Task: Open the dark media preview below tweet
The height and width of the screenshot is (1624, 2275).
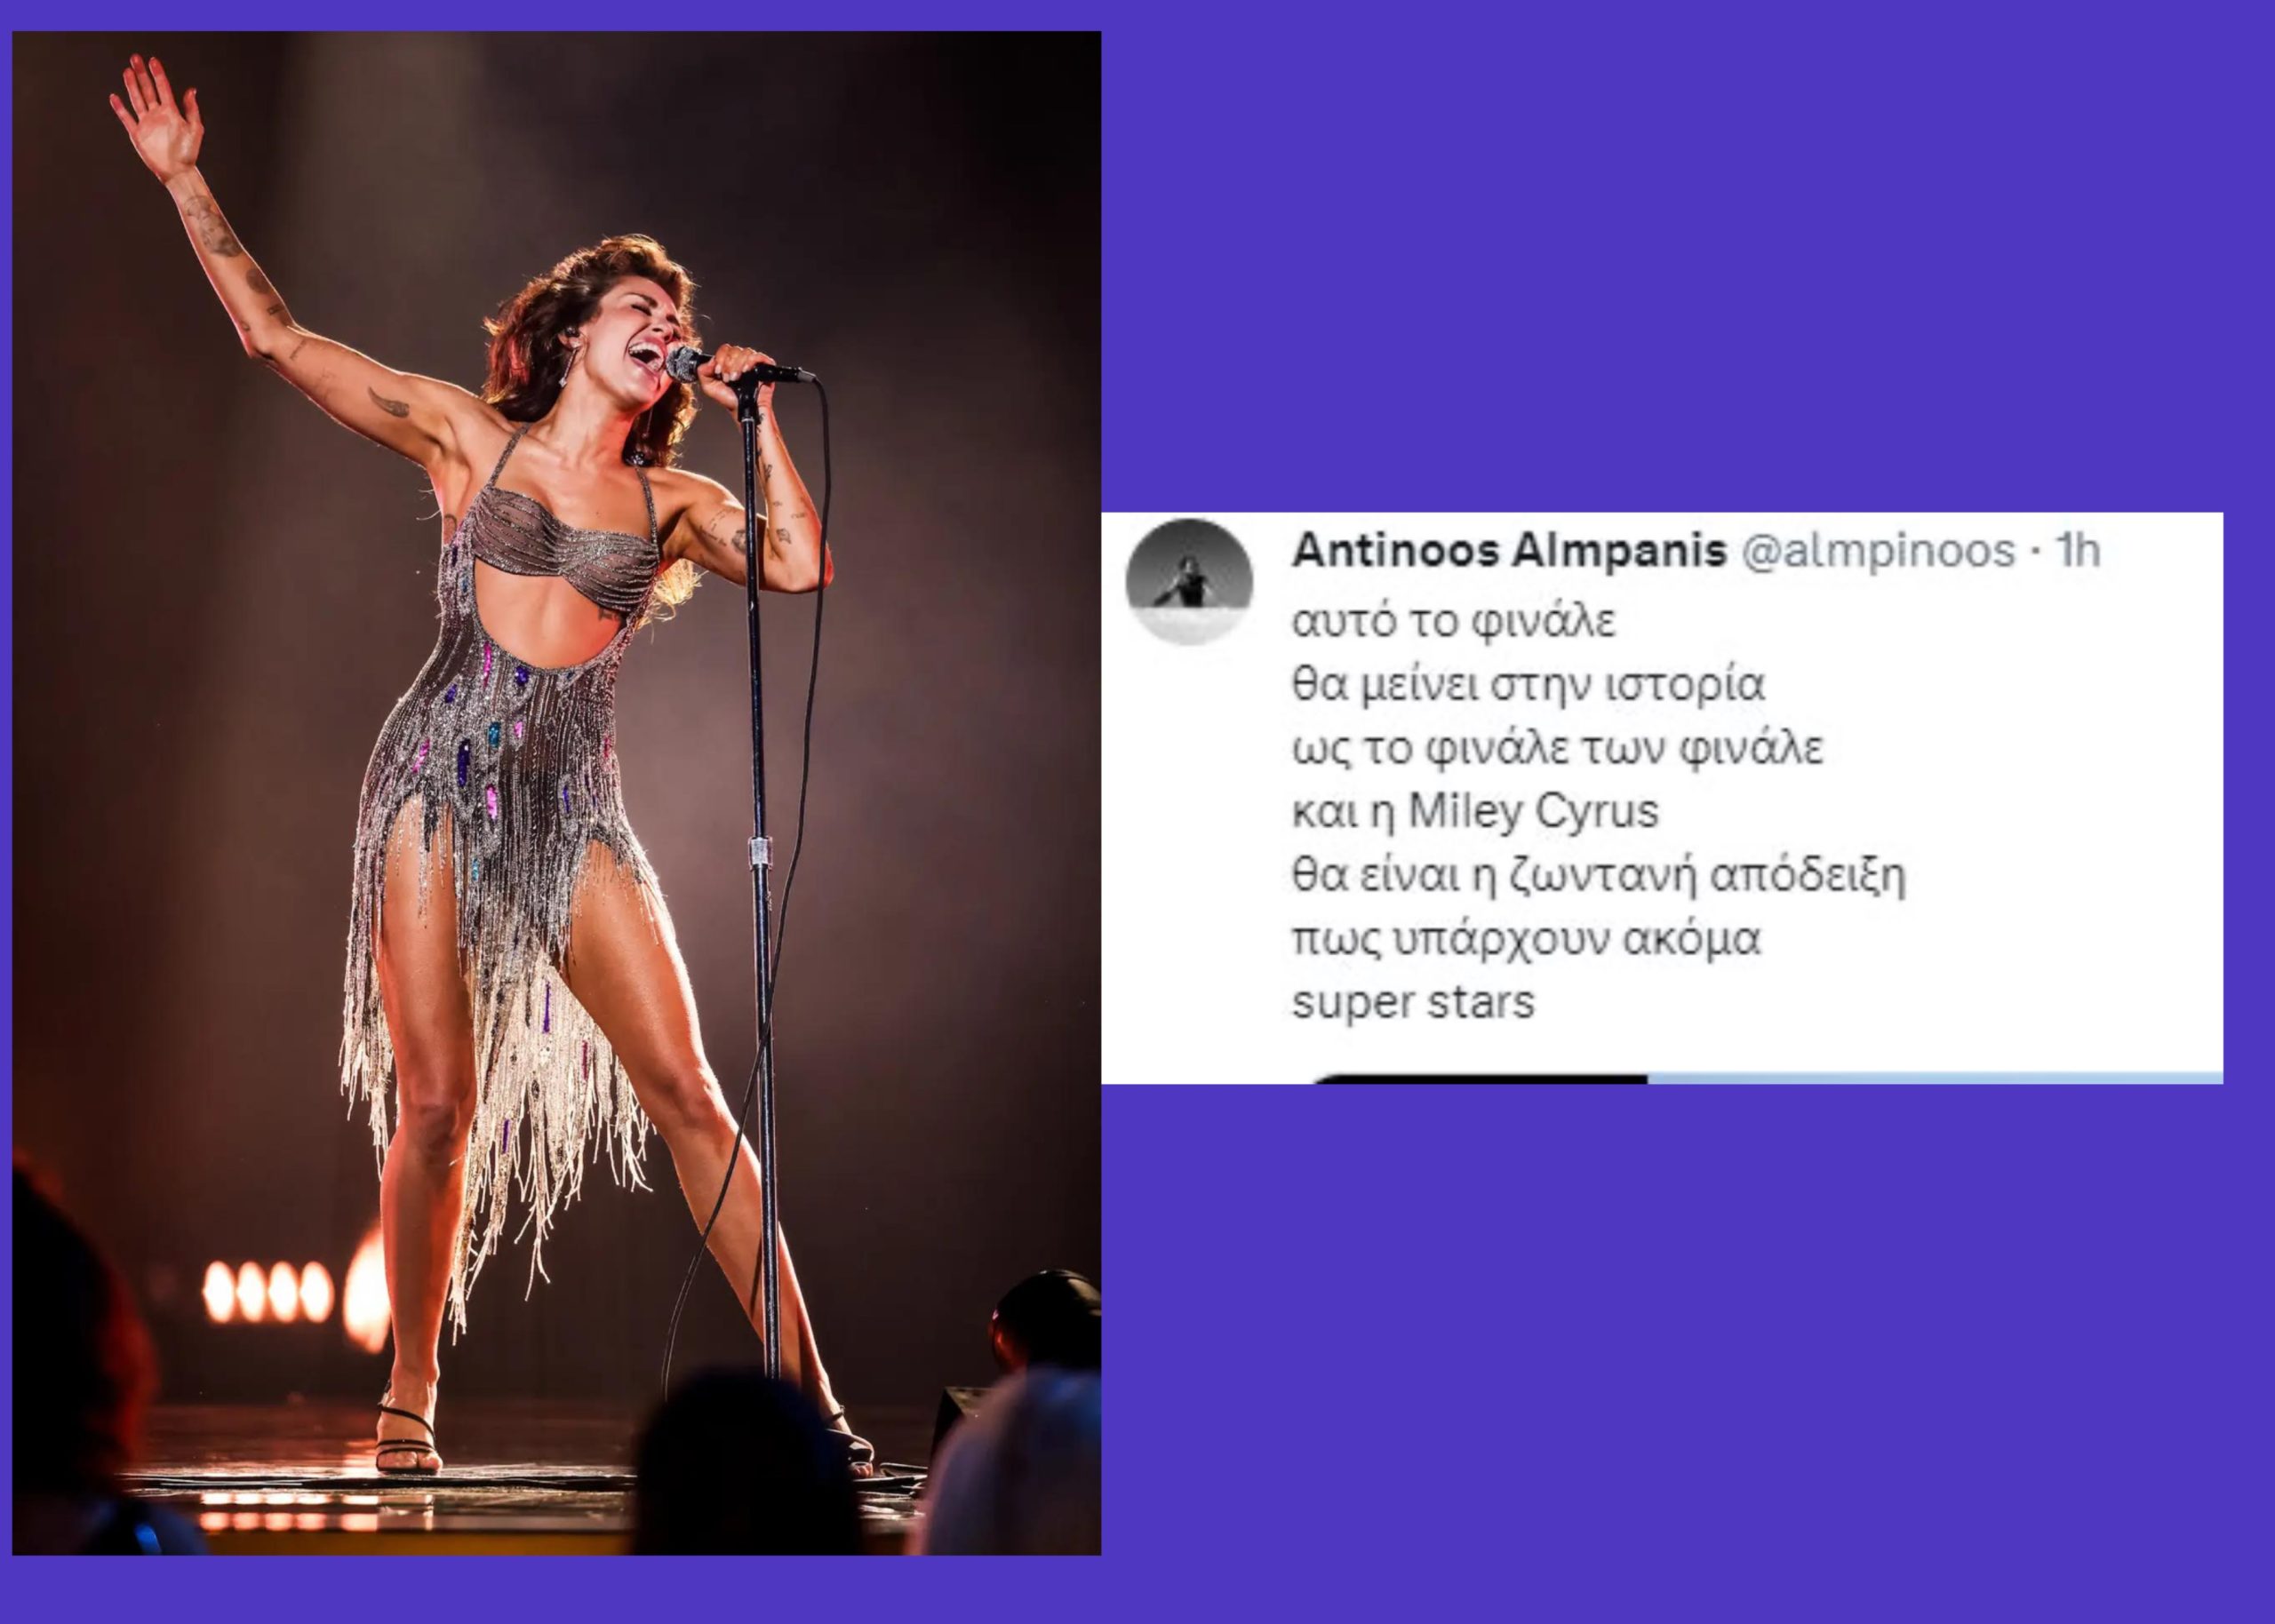Action: [1480, 1079]
